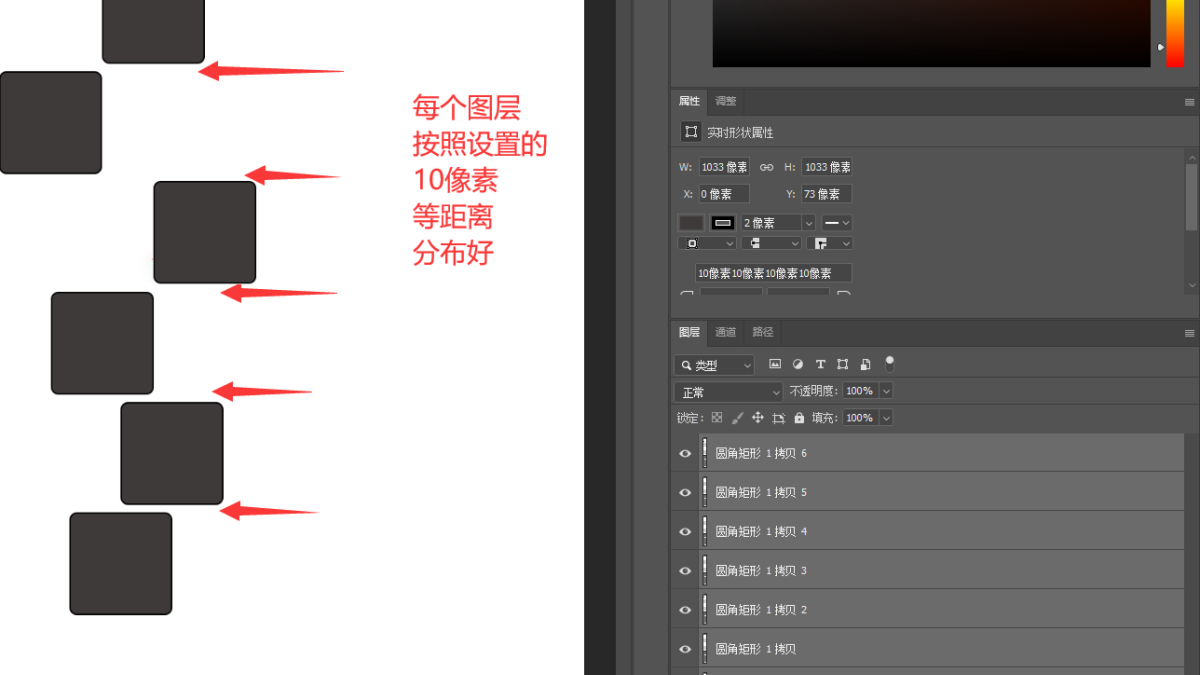
Task: Toggle visibility of 圆角矩形 1 拷贝 4 layer
Action: [685, 531]
